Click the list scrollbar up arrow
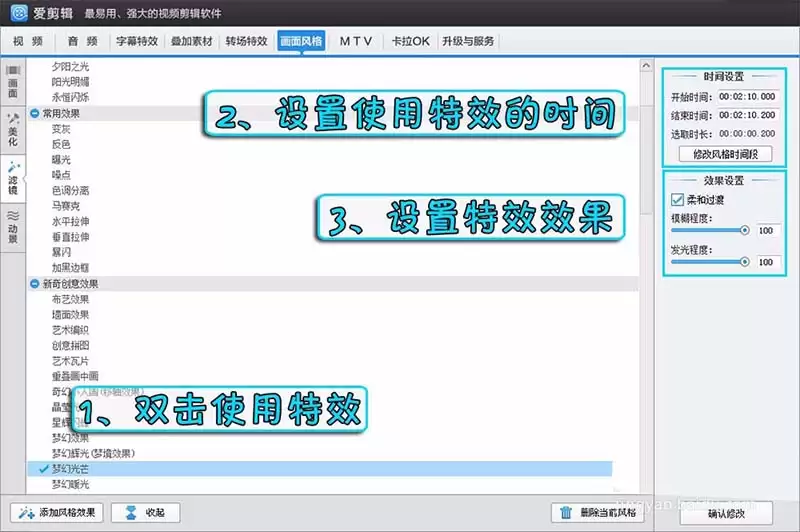The image size is (800, 532). point(646,65)
